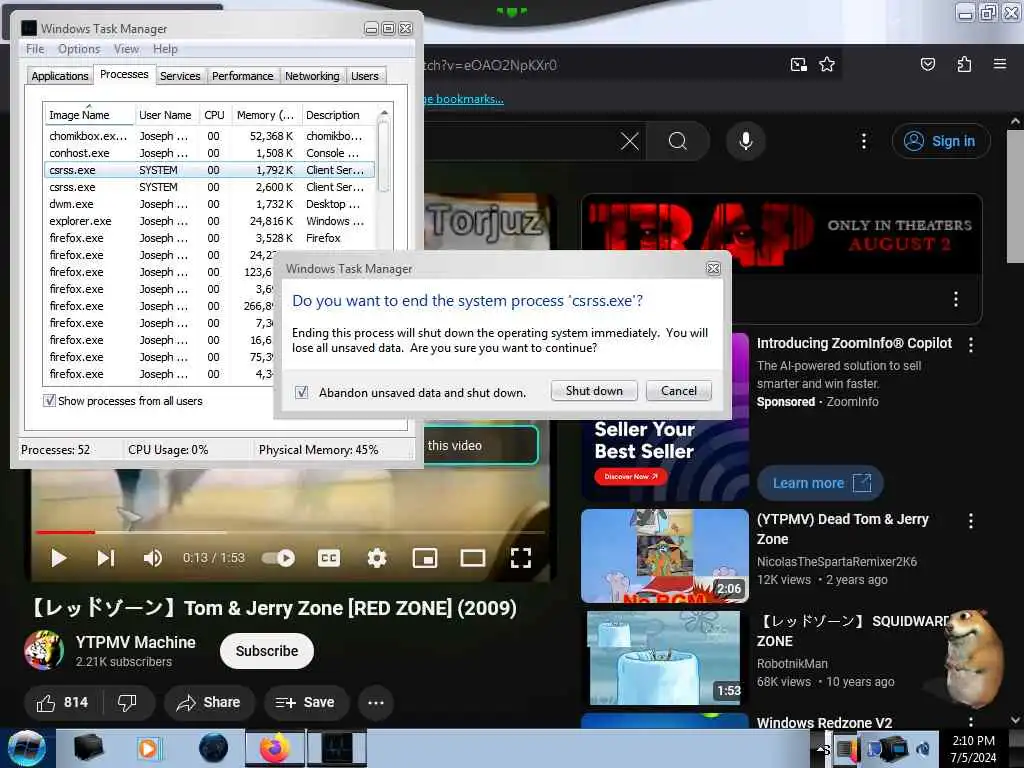
Task: Clear the YouTube search box with X
Action: pyautogui.click(x=630, y=141)
